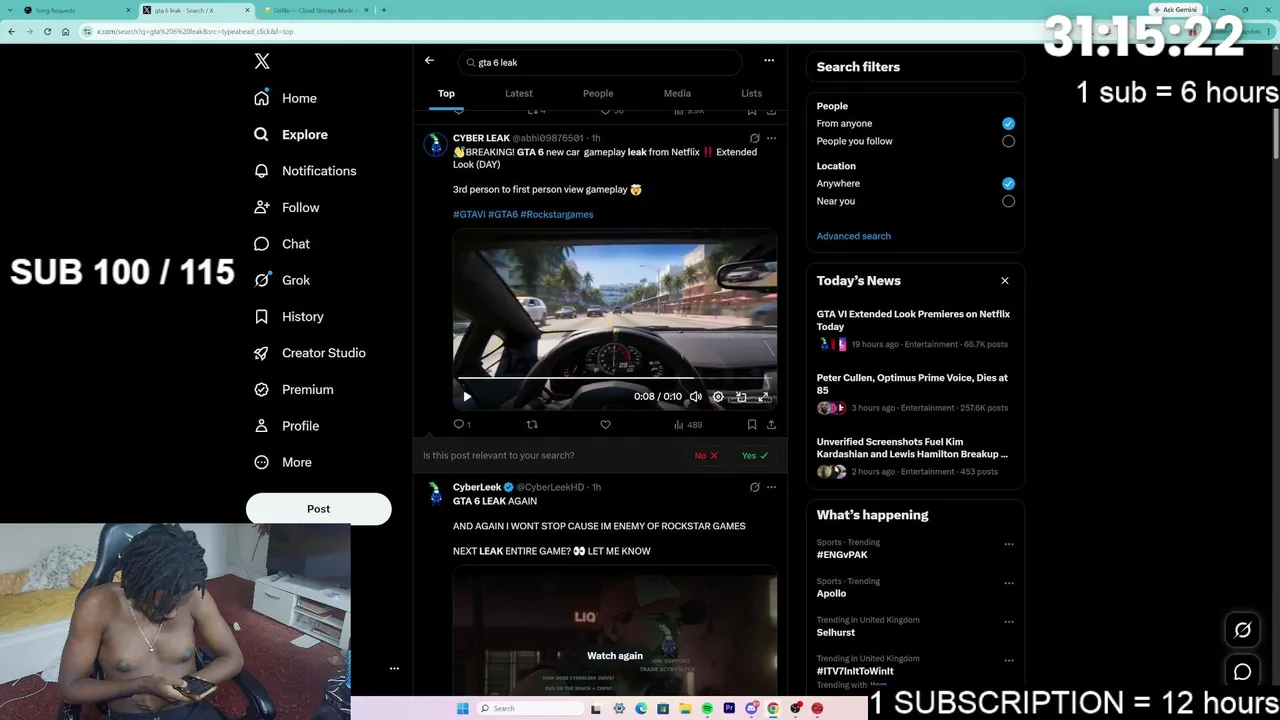Play the car gameplay video
The height and width of the screenshot is (720, 1280).
pyautogui.click(x=467, y=397)
